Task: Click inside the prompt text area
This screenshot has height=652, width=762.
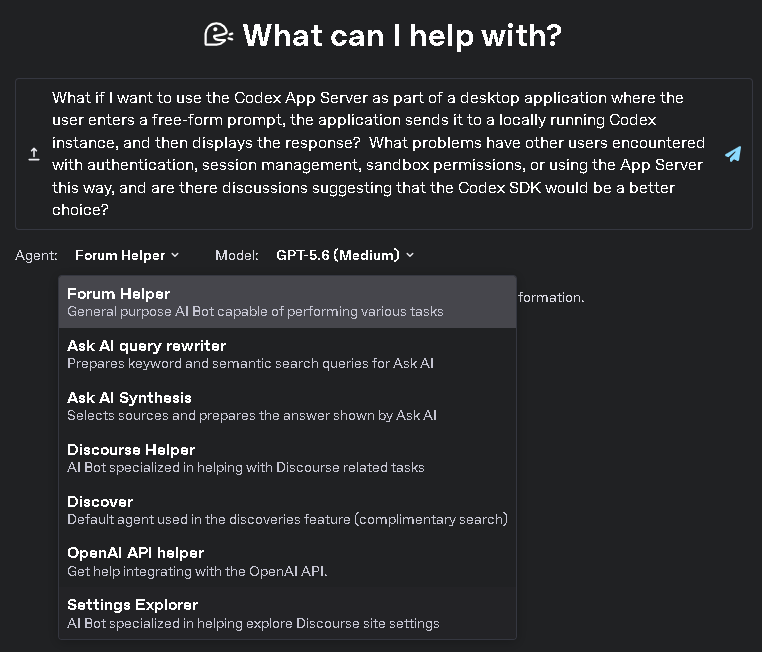Action: (x=379, y=154)
